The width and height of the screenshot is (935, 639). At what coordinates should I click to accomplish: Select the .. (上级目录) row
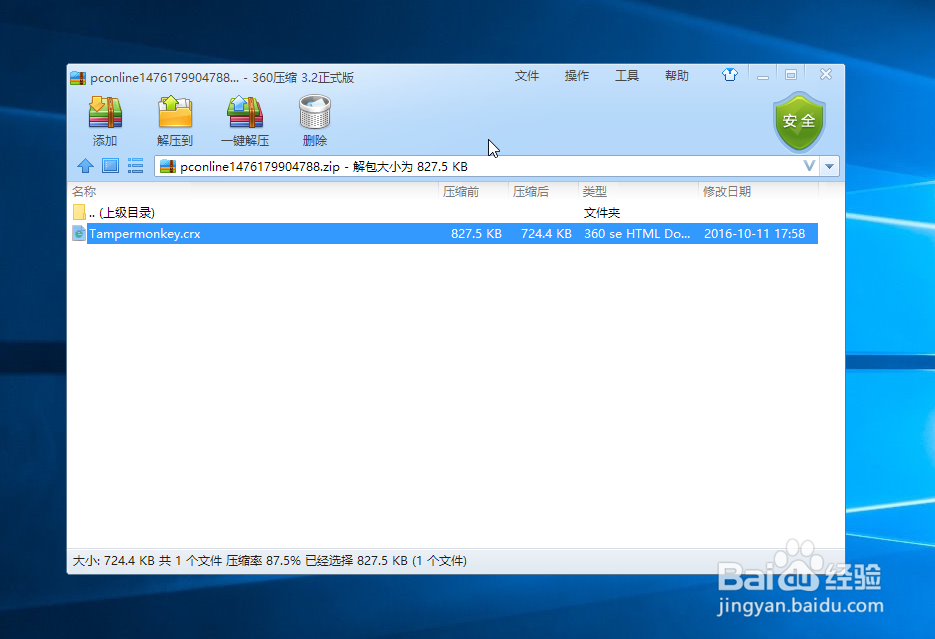point(444,212)
